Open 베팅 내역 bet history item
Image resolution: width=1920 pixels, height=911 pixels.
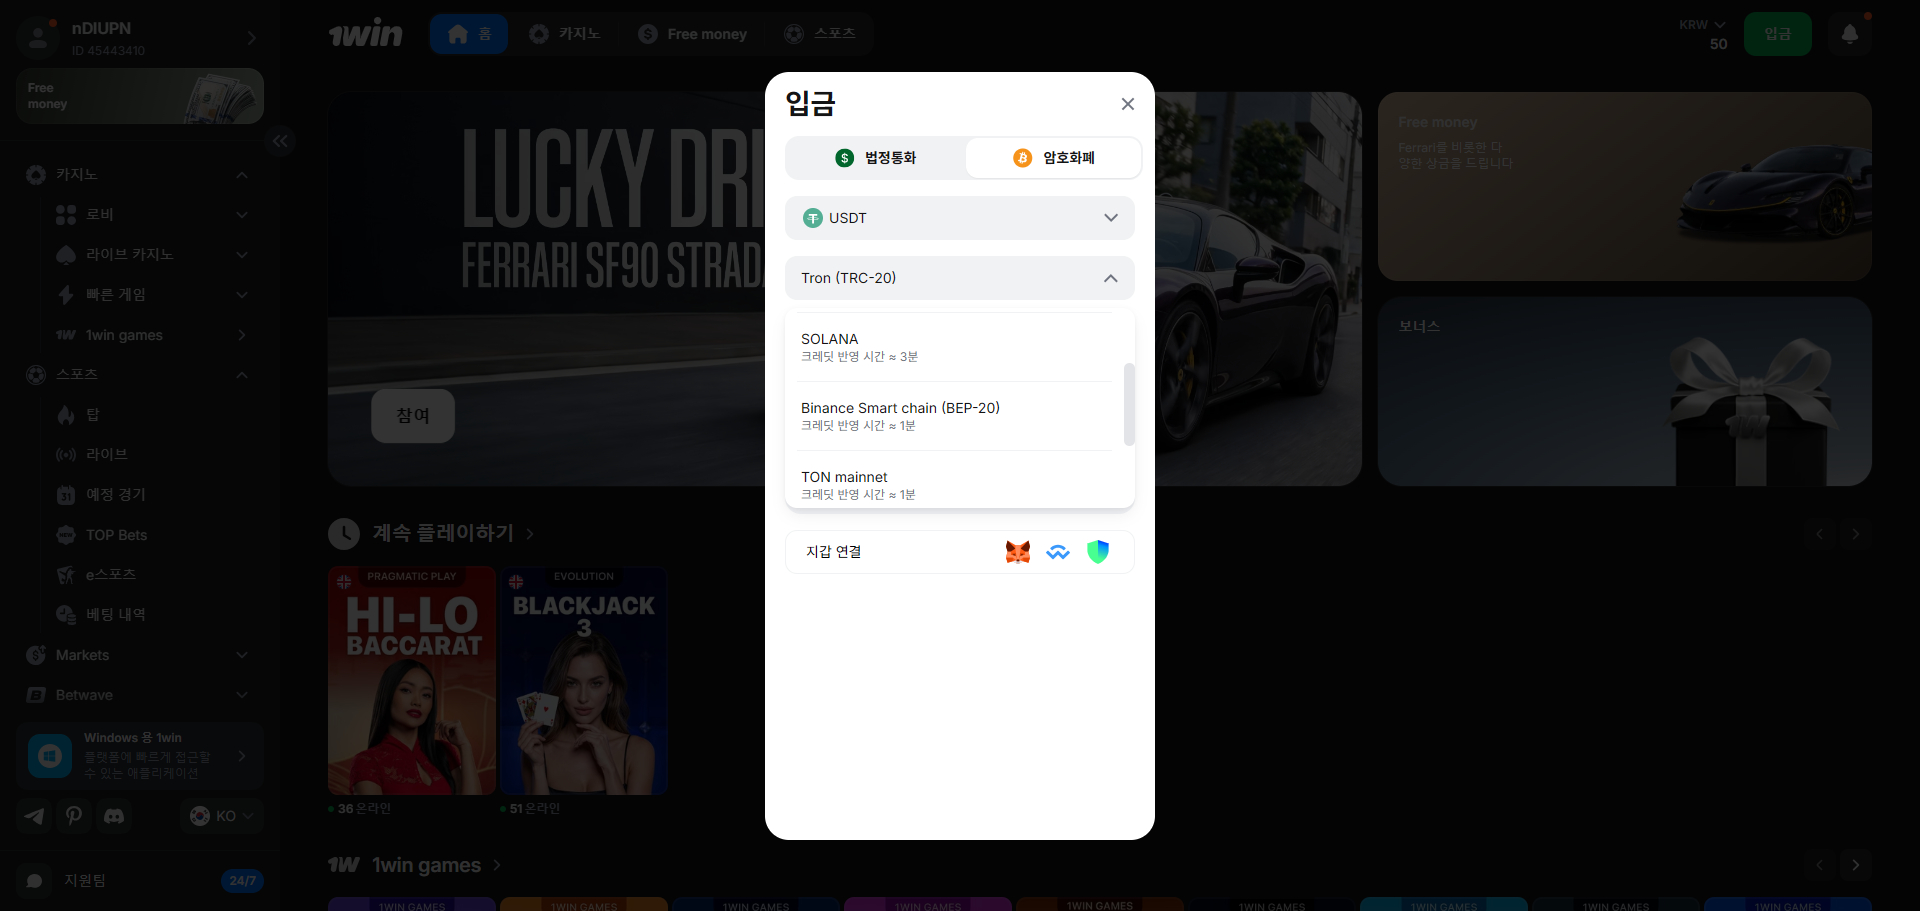(x=152, y=615)
